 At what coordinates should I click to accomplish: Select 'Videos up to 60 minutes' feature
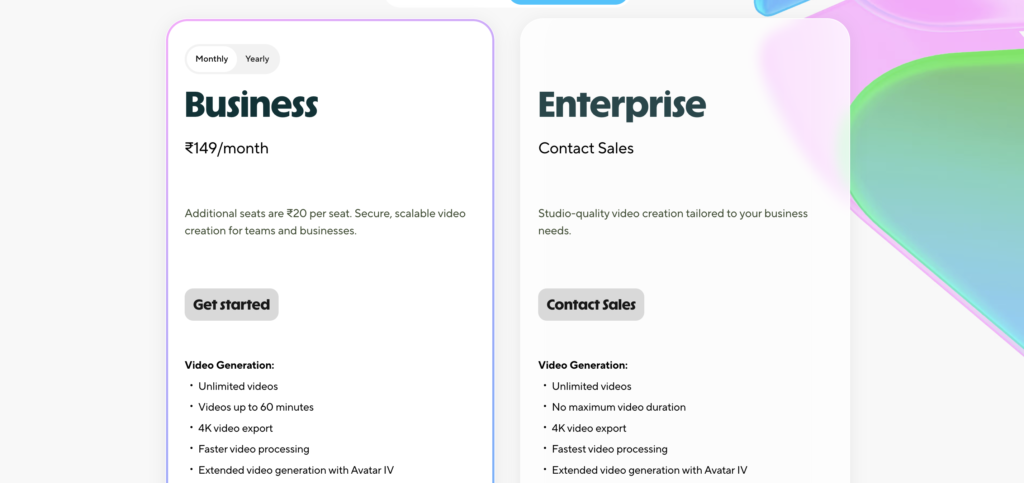coord(256,407)
